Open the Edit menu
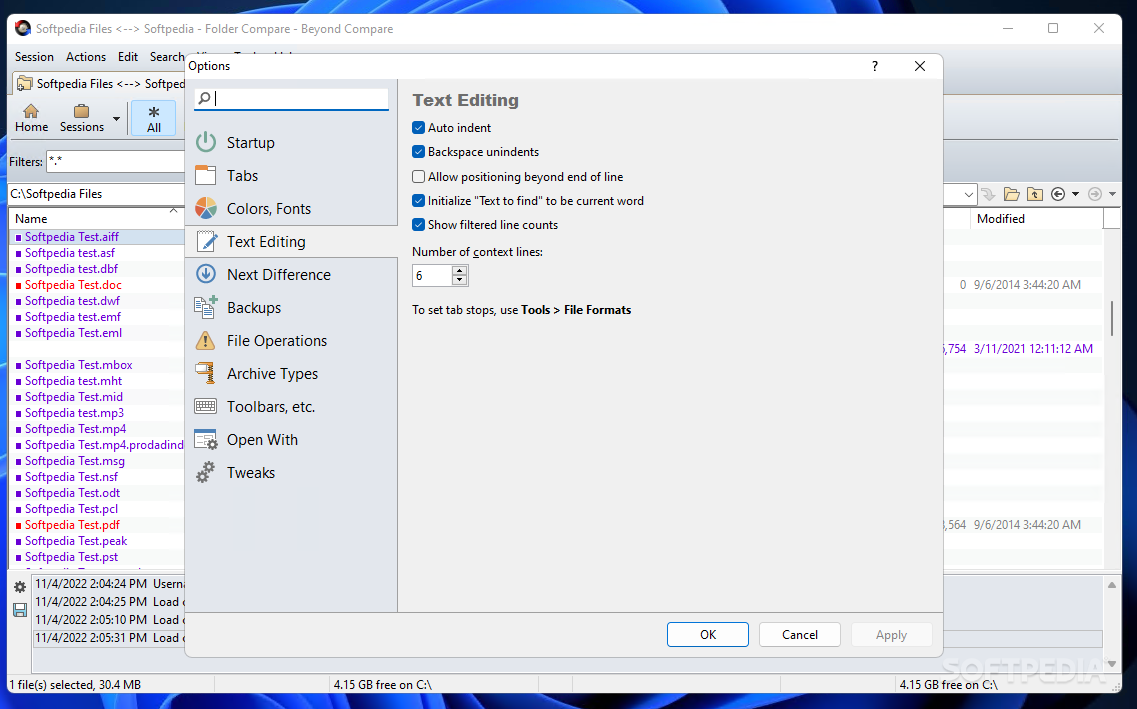This screenshot has height=709, width=1137. click(128, 57)
